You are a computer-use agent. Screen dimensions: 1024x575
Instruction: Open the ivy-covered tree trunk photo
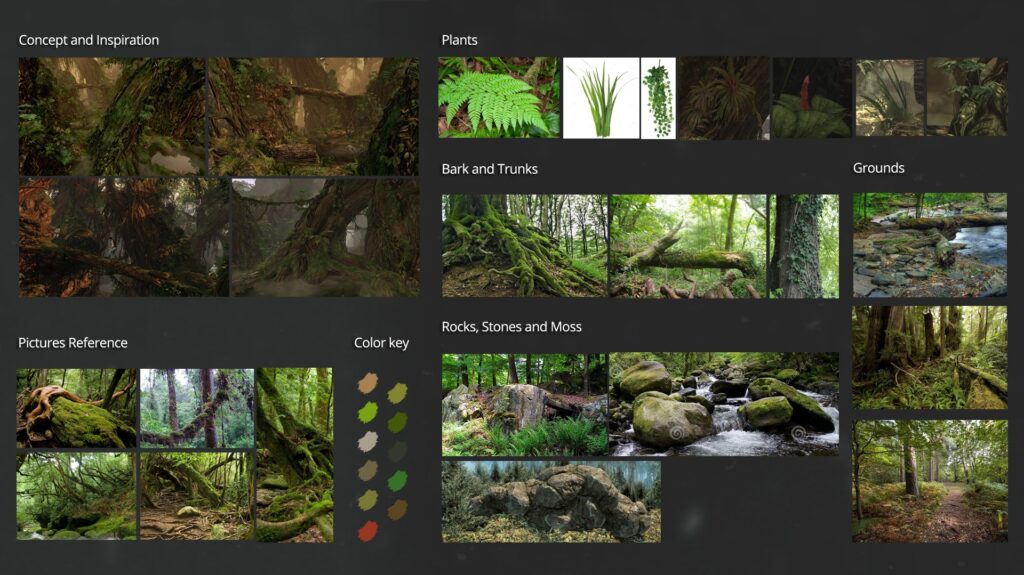(804, 246)
